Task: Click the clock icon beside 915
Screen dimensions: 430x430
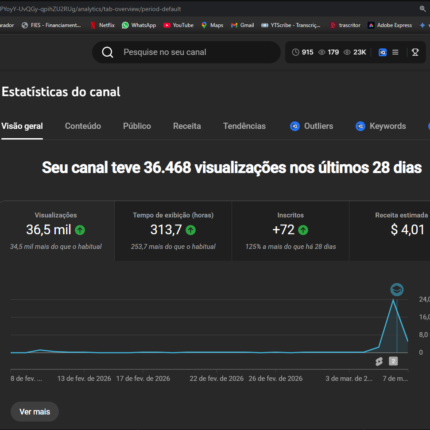Action: point(295,52)
